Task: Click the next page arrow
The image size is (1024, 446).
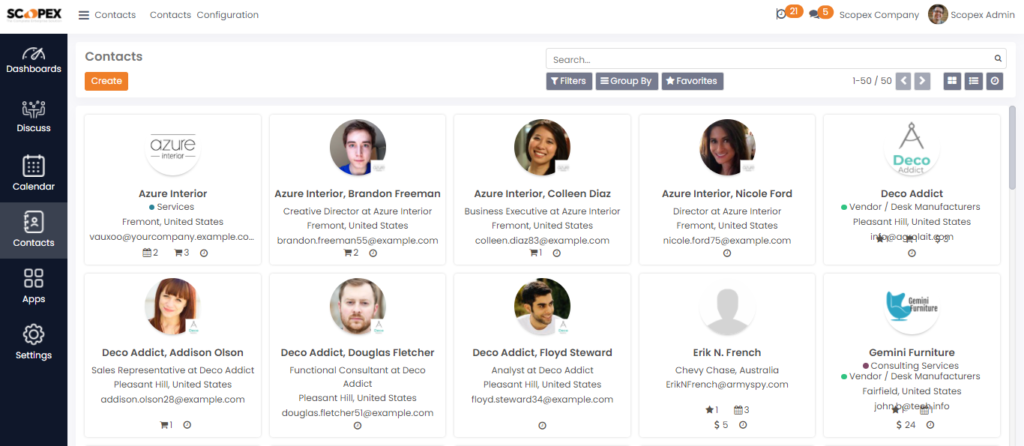Action: point(922,81)
